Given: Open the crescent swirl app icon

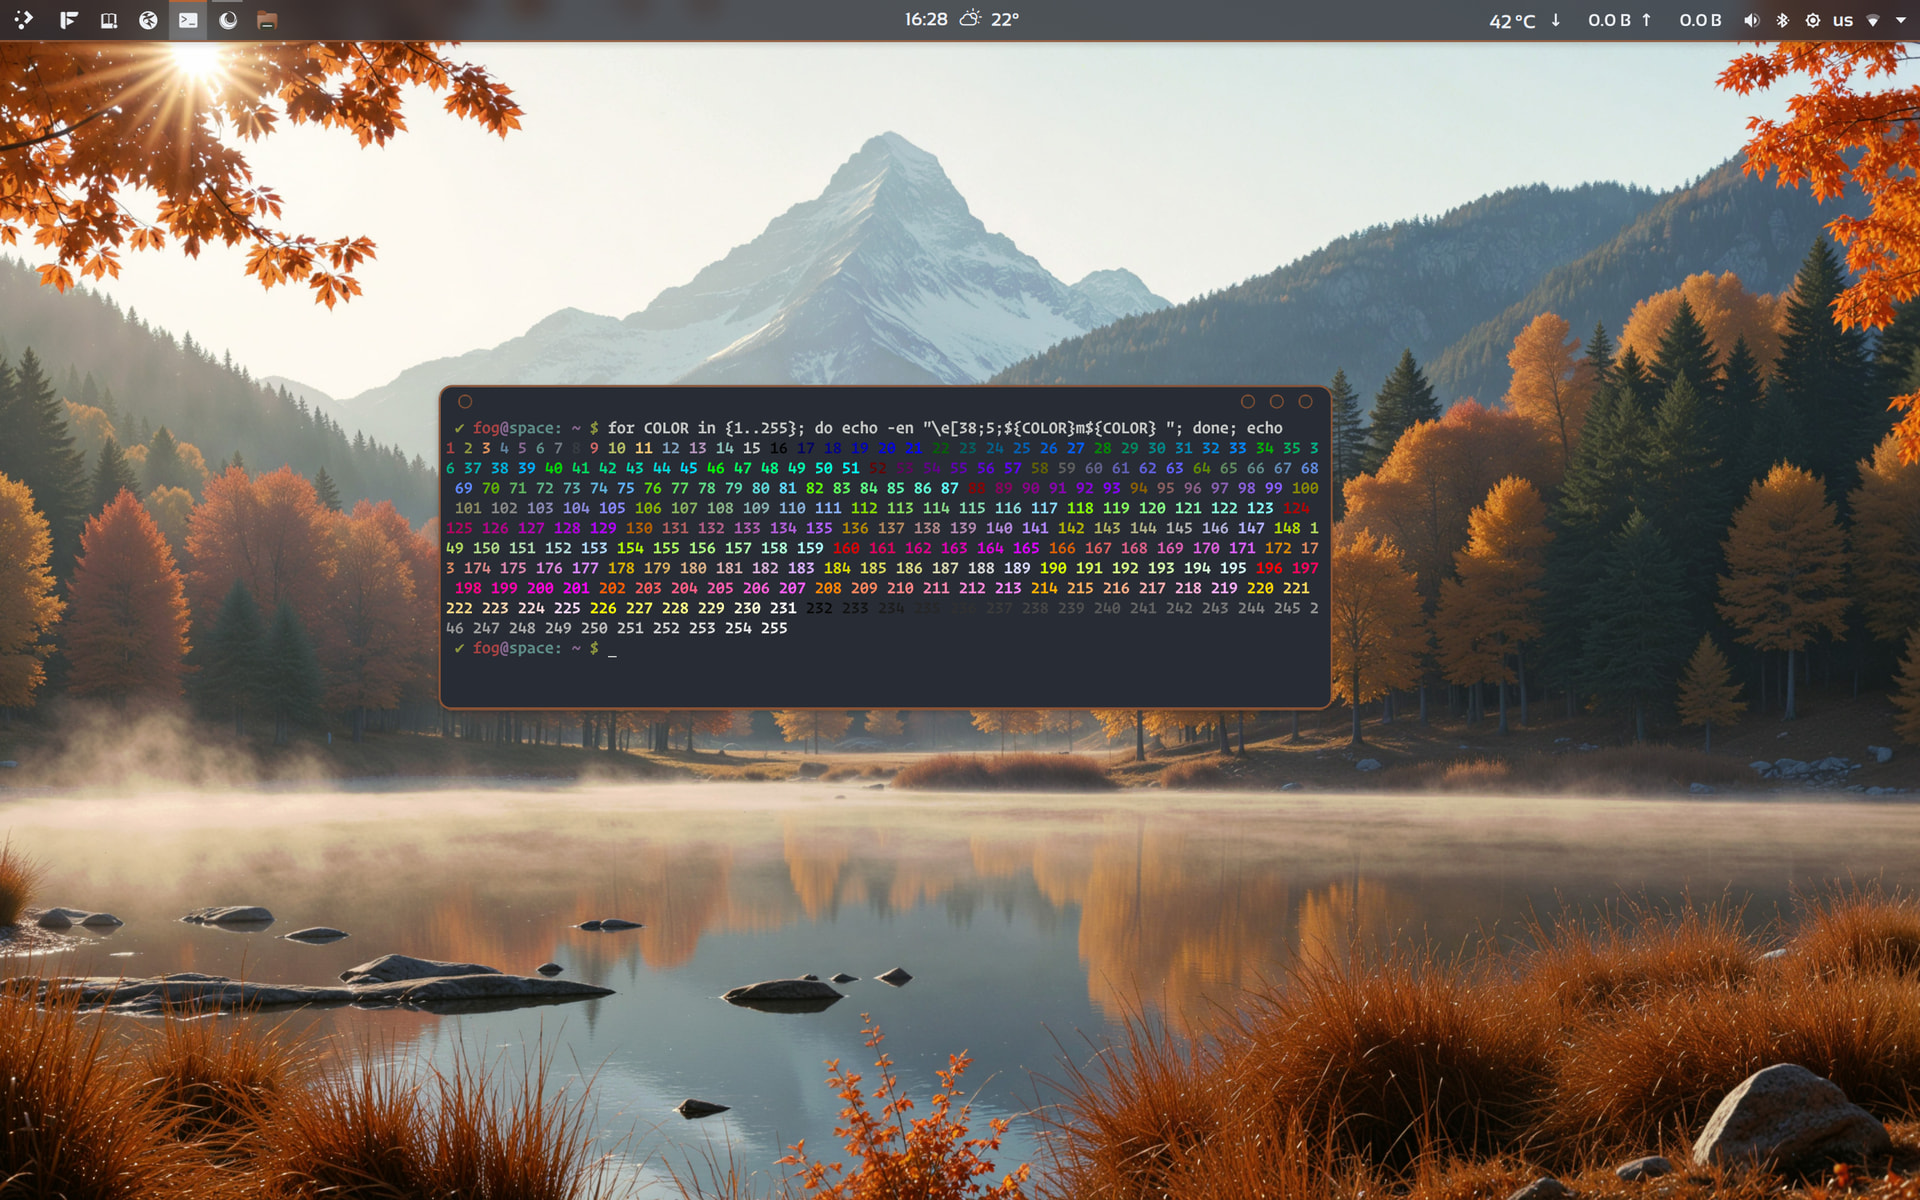Looking at the screenshot, I should point(228,20).
